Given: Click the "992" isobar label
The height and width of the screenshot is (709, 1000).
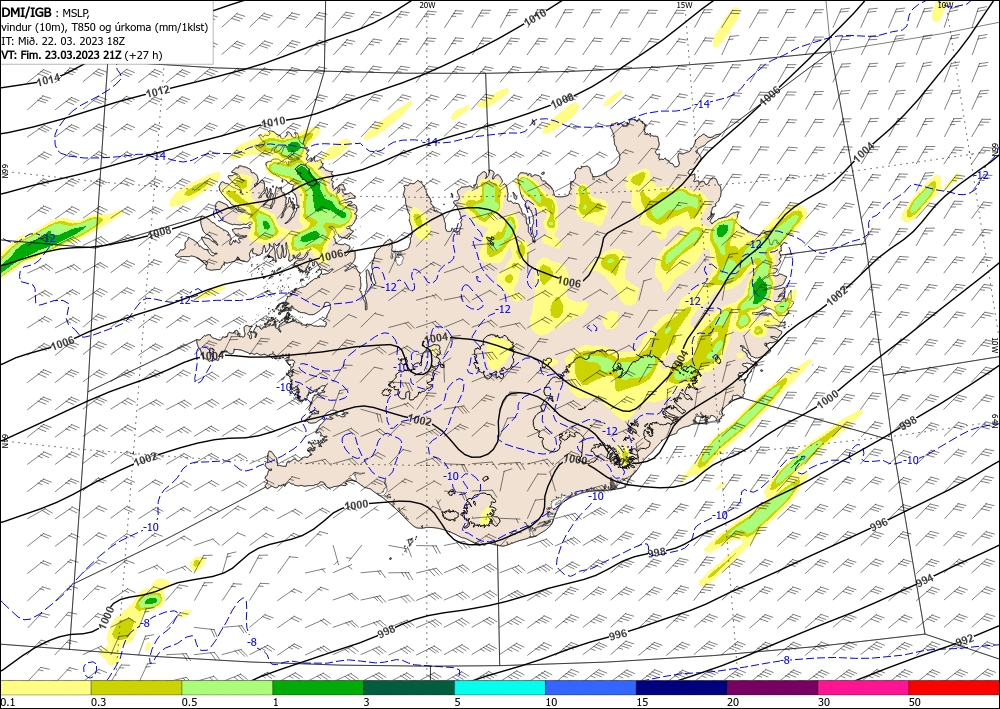Looking at the screenshot, I should click(x=965, y=640).
